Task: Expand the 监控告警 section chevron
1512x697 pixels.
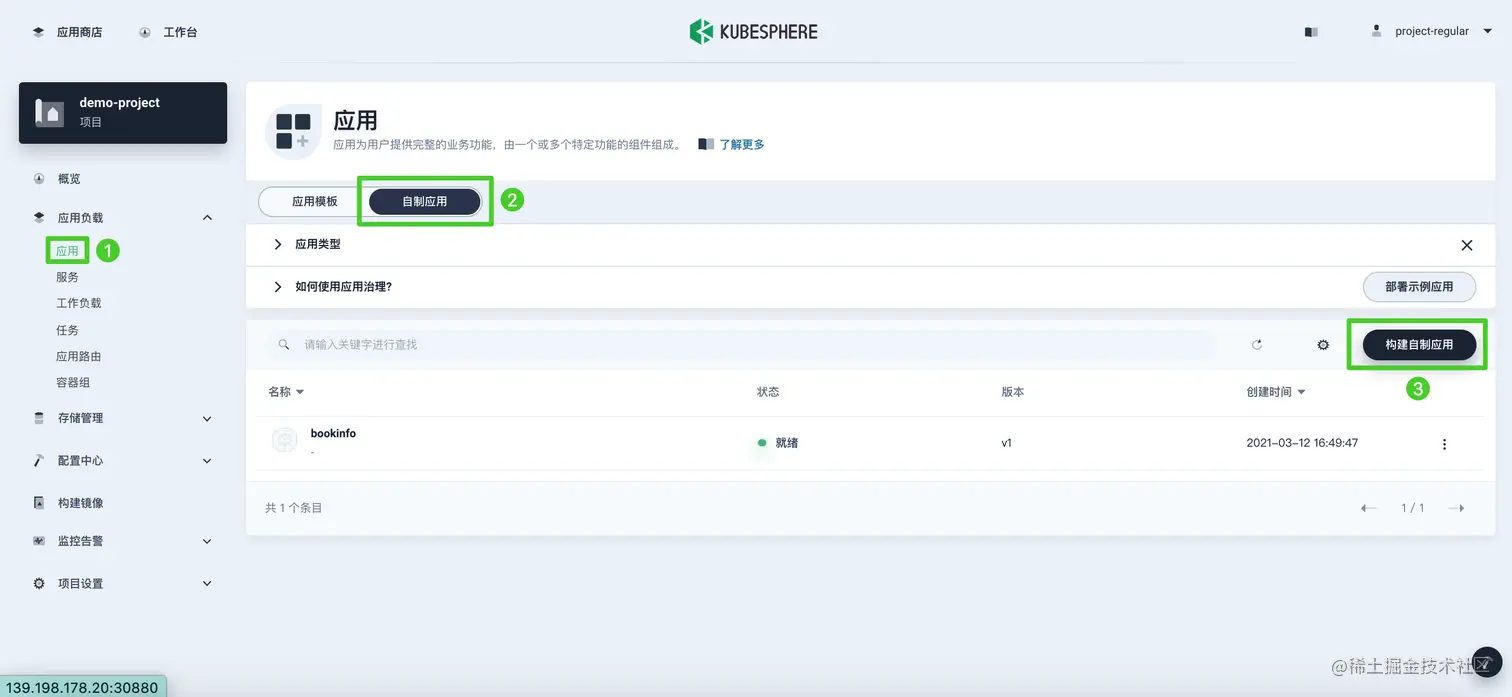Action: (x=207, y=541)
